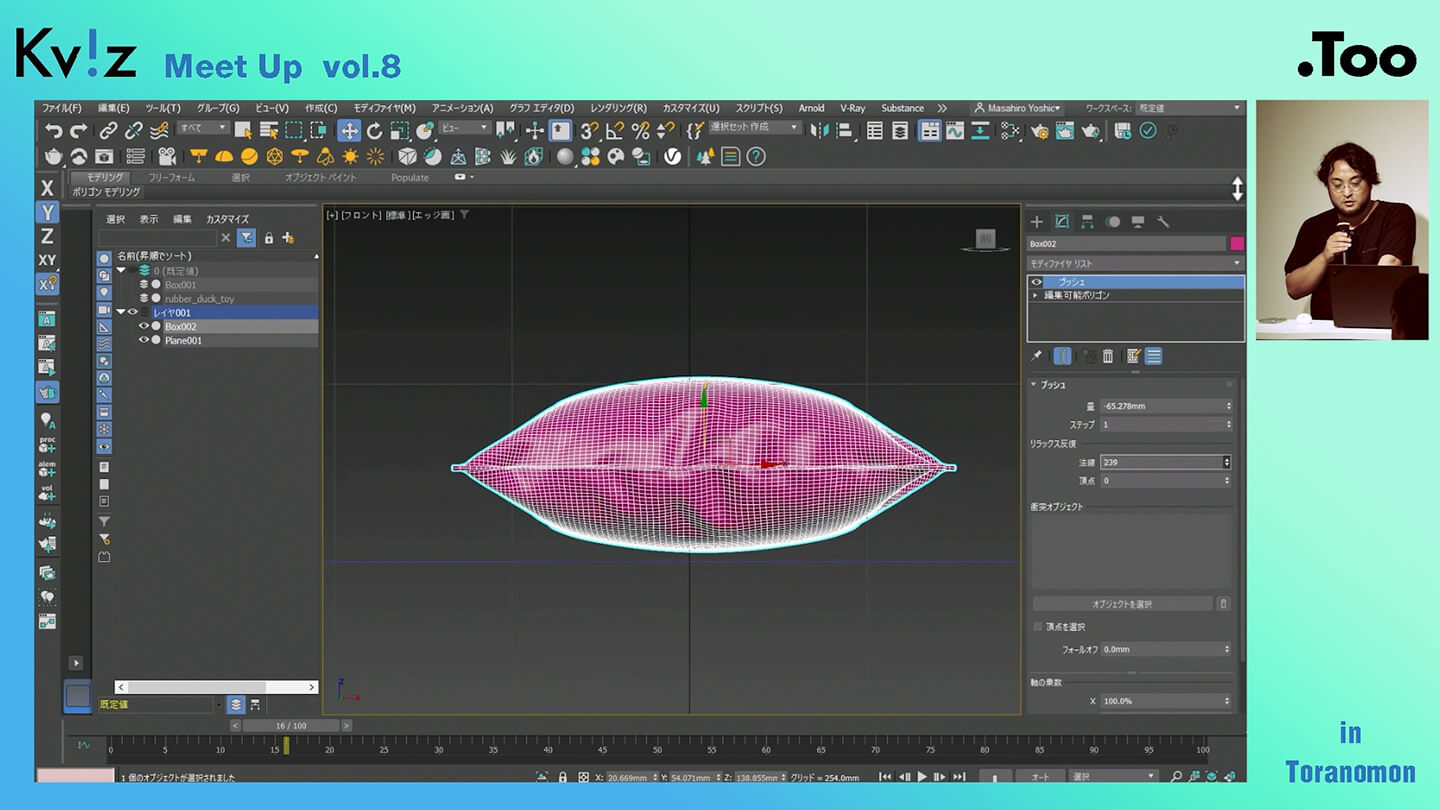Viewport: 1440px width, 810px height.
Task: Click the Box002 pink color swatch
Action: [x=1237, y=244]
